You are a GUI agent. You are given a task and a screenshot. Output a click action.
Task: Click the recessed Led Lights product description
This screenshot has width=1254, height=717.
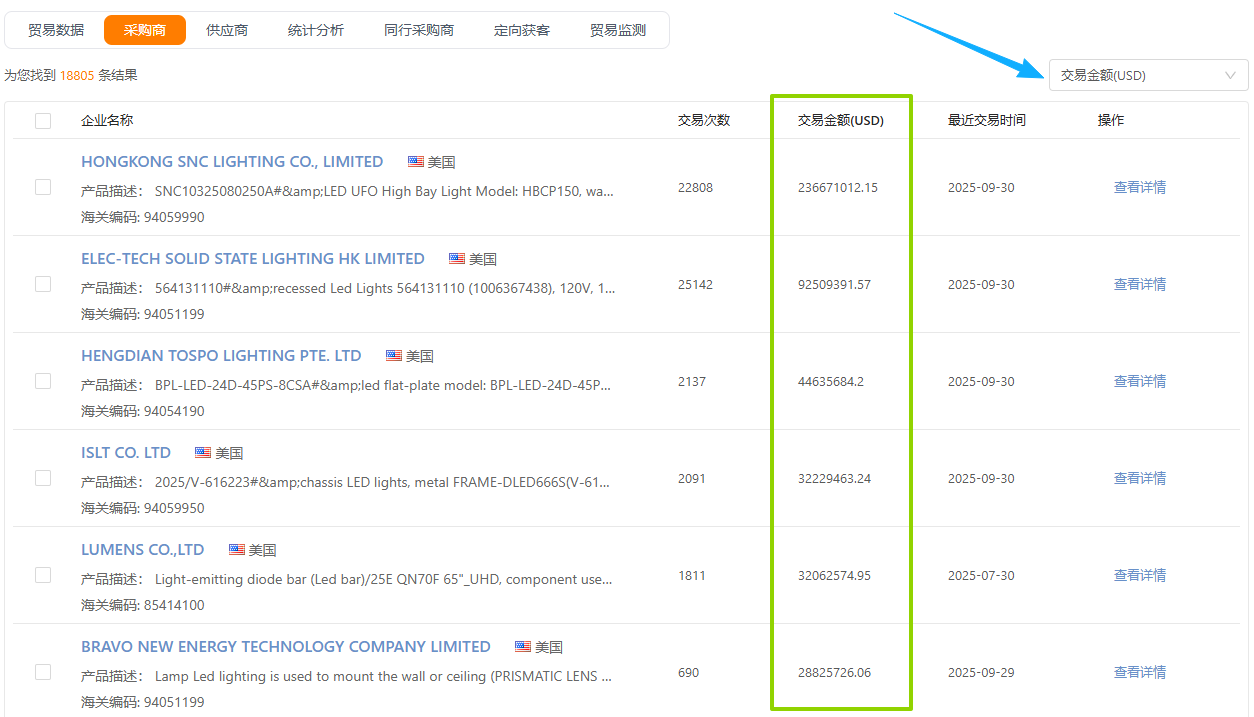(x=385, y=288)
